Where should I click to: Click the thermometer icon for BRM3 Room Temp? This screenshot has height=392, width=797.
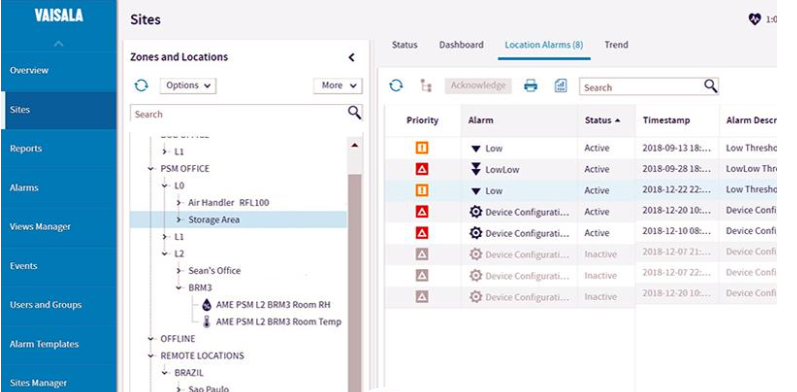[x=206, y=321]
